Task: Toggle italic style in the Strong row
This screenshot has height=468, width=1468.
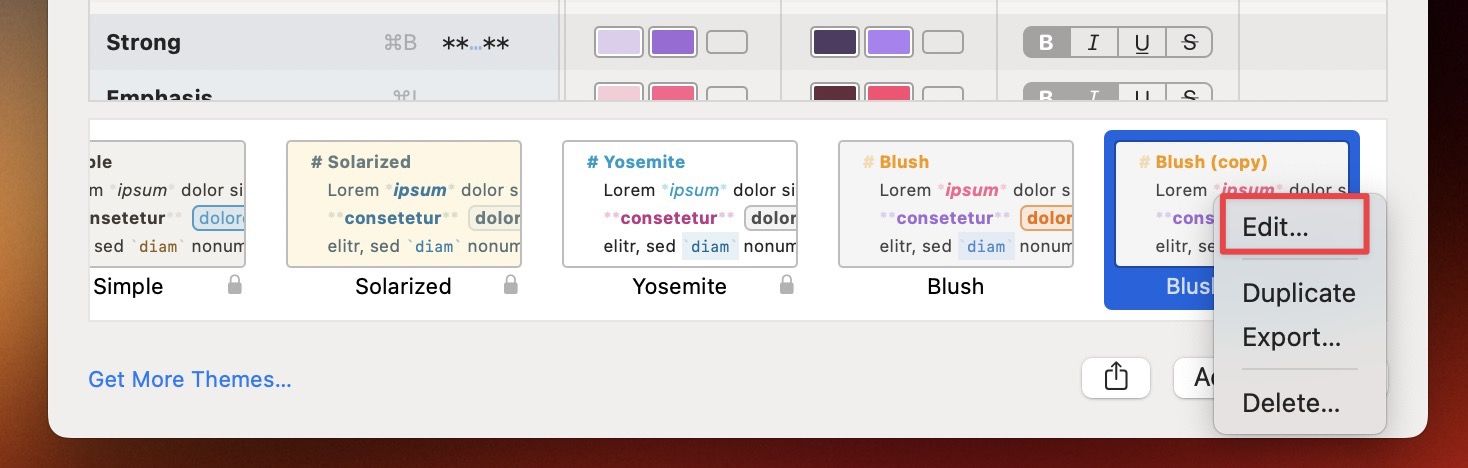Action: coord(1094,42)
